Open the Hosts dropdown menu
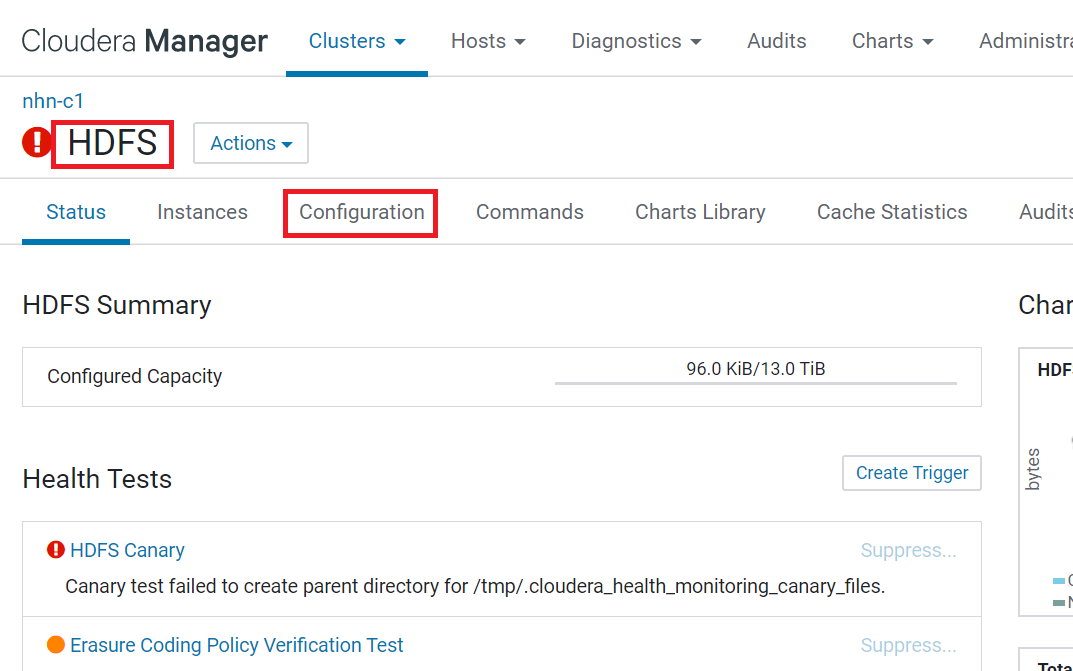Image resolution: width=1073 pixels, height=671 pixels. pyautogui.click(x=488, y=41)
